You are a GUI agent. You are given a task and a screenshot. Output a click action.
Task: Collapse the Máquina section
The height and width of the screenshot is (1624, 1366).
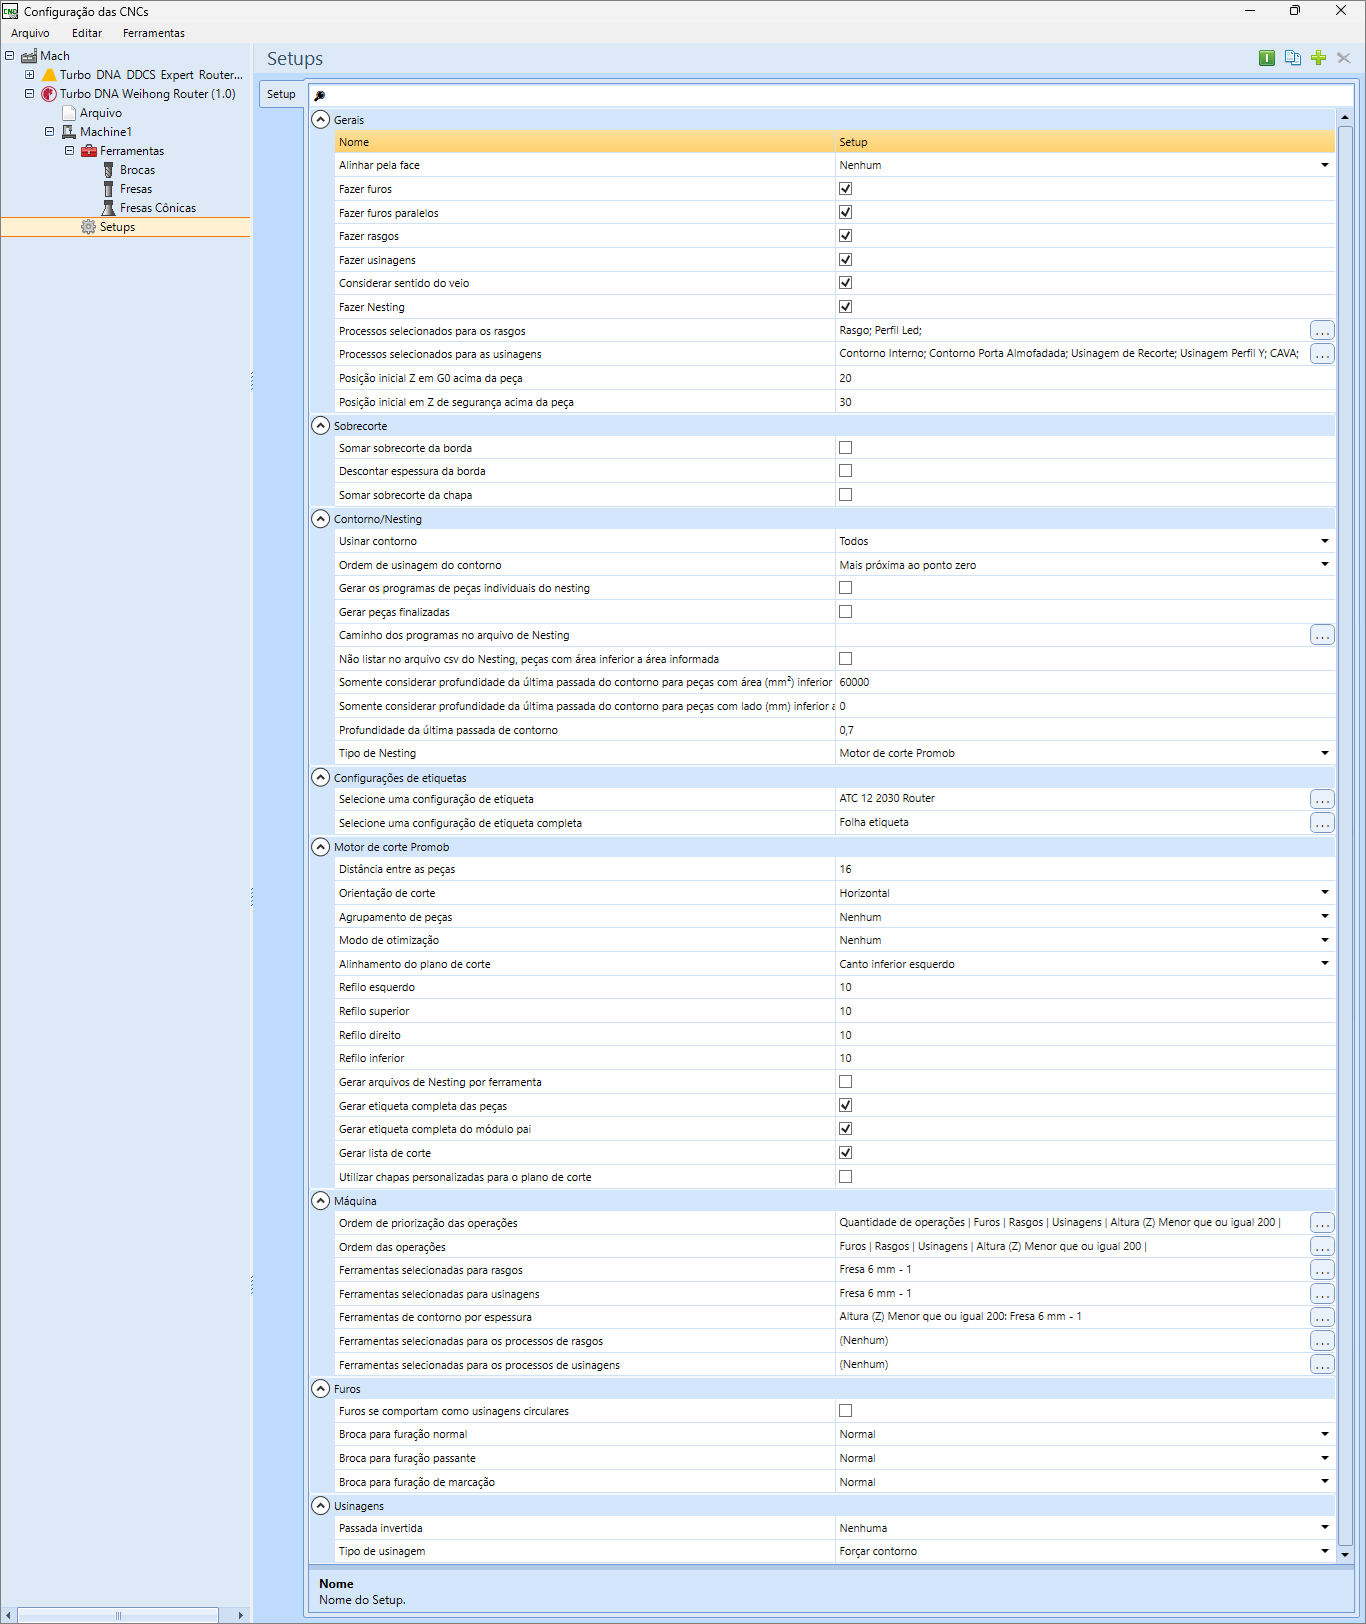pyautogui.click(x=321, y=1201)
